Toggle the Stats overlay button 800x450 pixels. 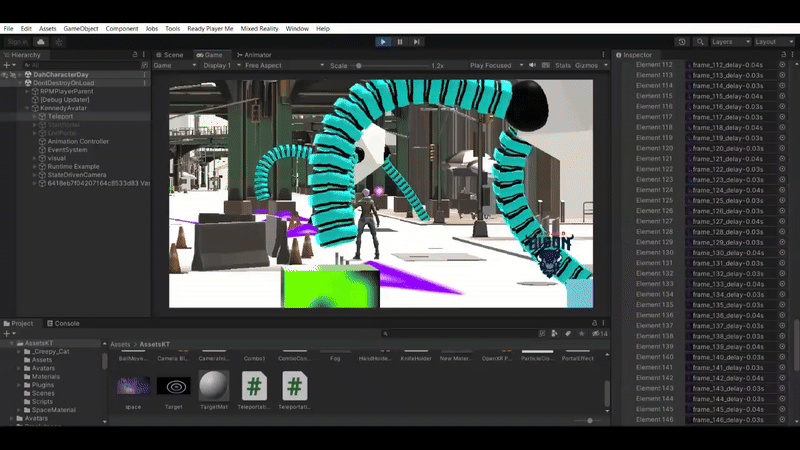563,65
